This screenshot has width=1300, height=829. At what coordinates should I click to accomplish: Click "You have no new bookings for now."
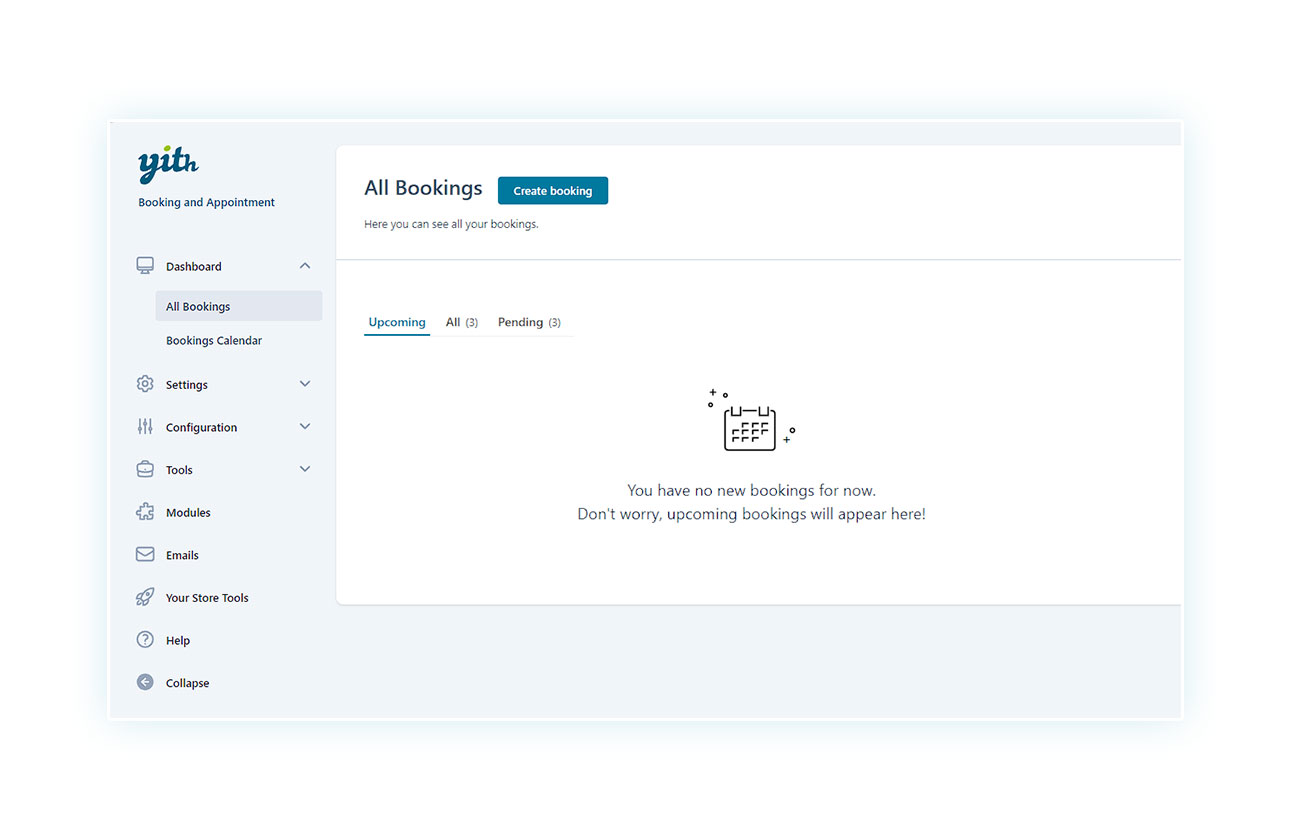click(x=751, y=490)
